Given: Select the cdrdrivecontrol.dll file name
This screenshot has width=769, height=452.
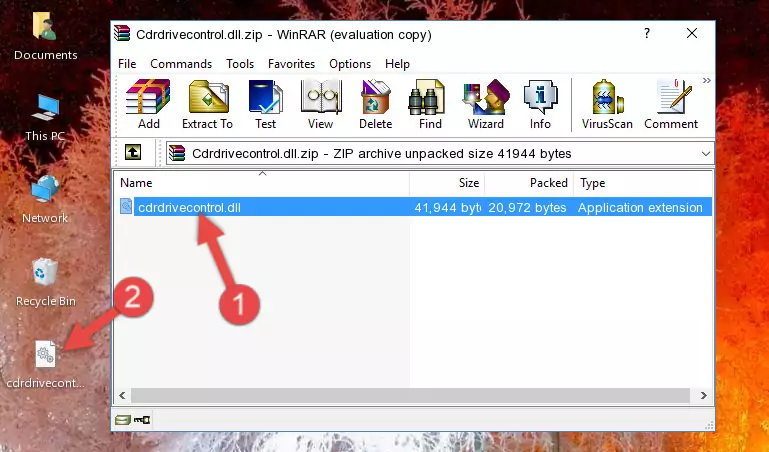Looking at the screenshot, I should pos(189,207).
